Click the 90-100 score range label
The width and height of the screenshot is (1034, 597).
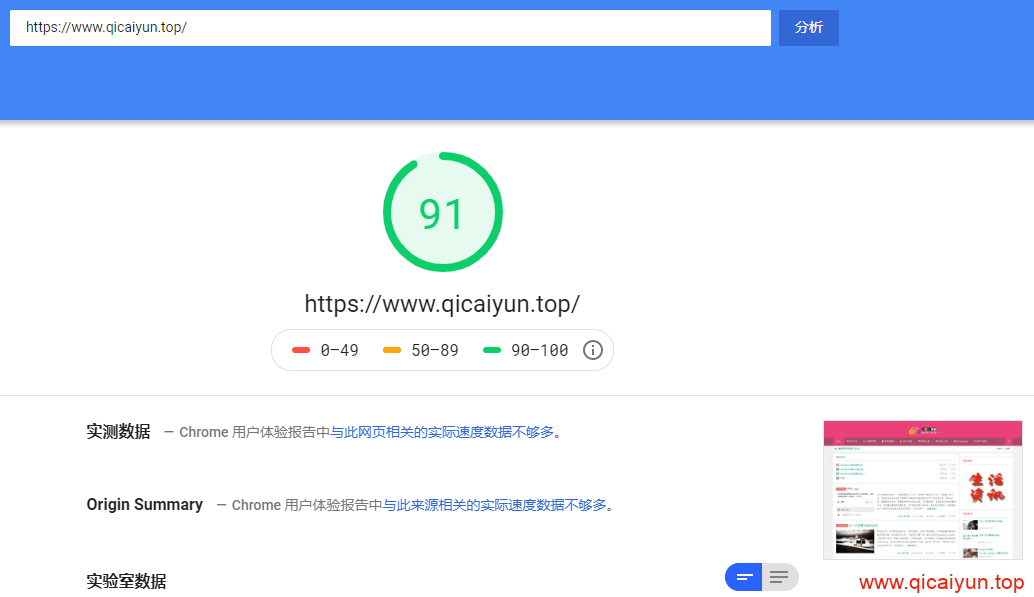point(539,350)
